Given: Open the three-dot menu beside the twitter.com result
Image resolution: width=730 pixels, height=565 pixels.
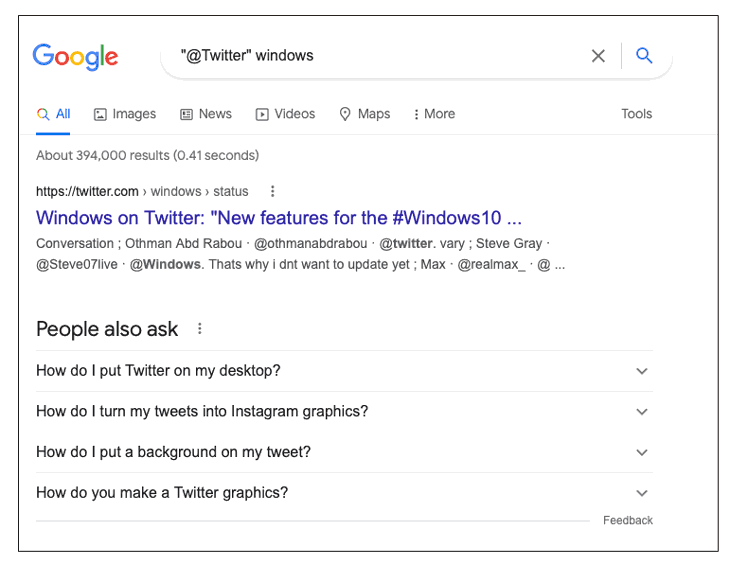Looking at the screenshot, I should tap(272, 191).
